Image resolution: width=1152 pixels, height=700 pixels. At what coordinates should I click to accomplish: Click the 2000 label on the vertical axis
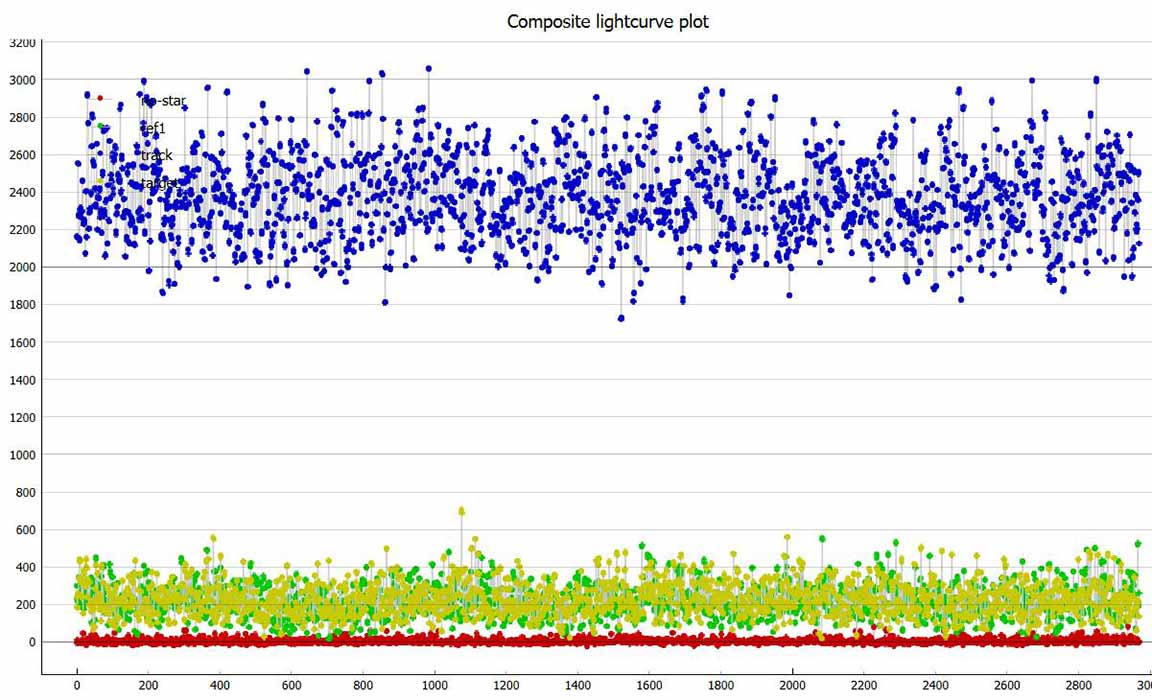click(22, 267)
